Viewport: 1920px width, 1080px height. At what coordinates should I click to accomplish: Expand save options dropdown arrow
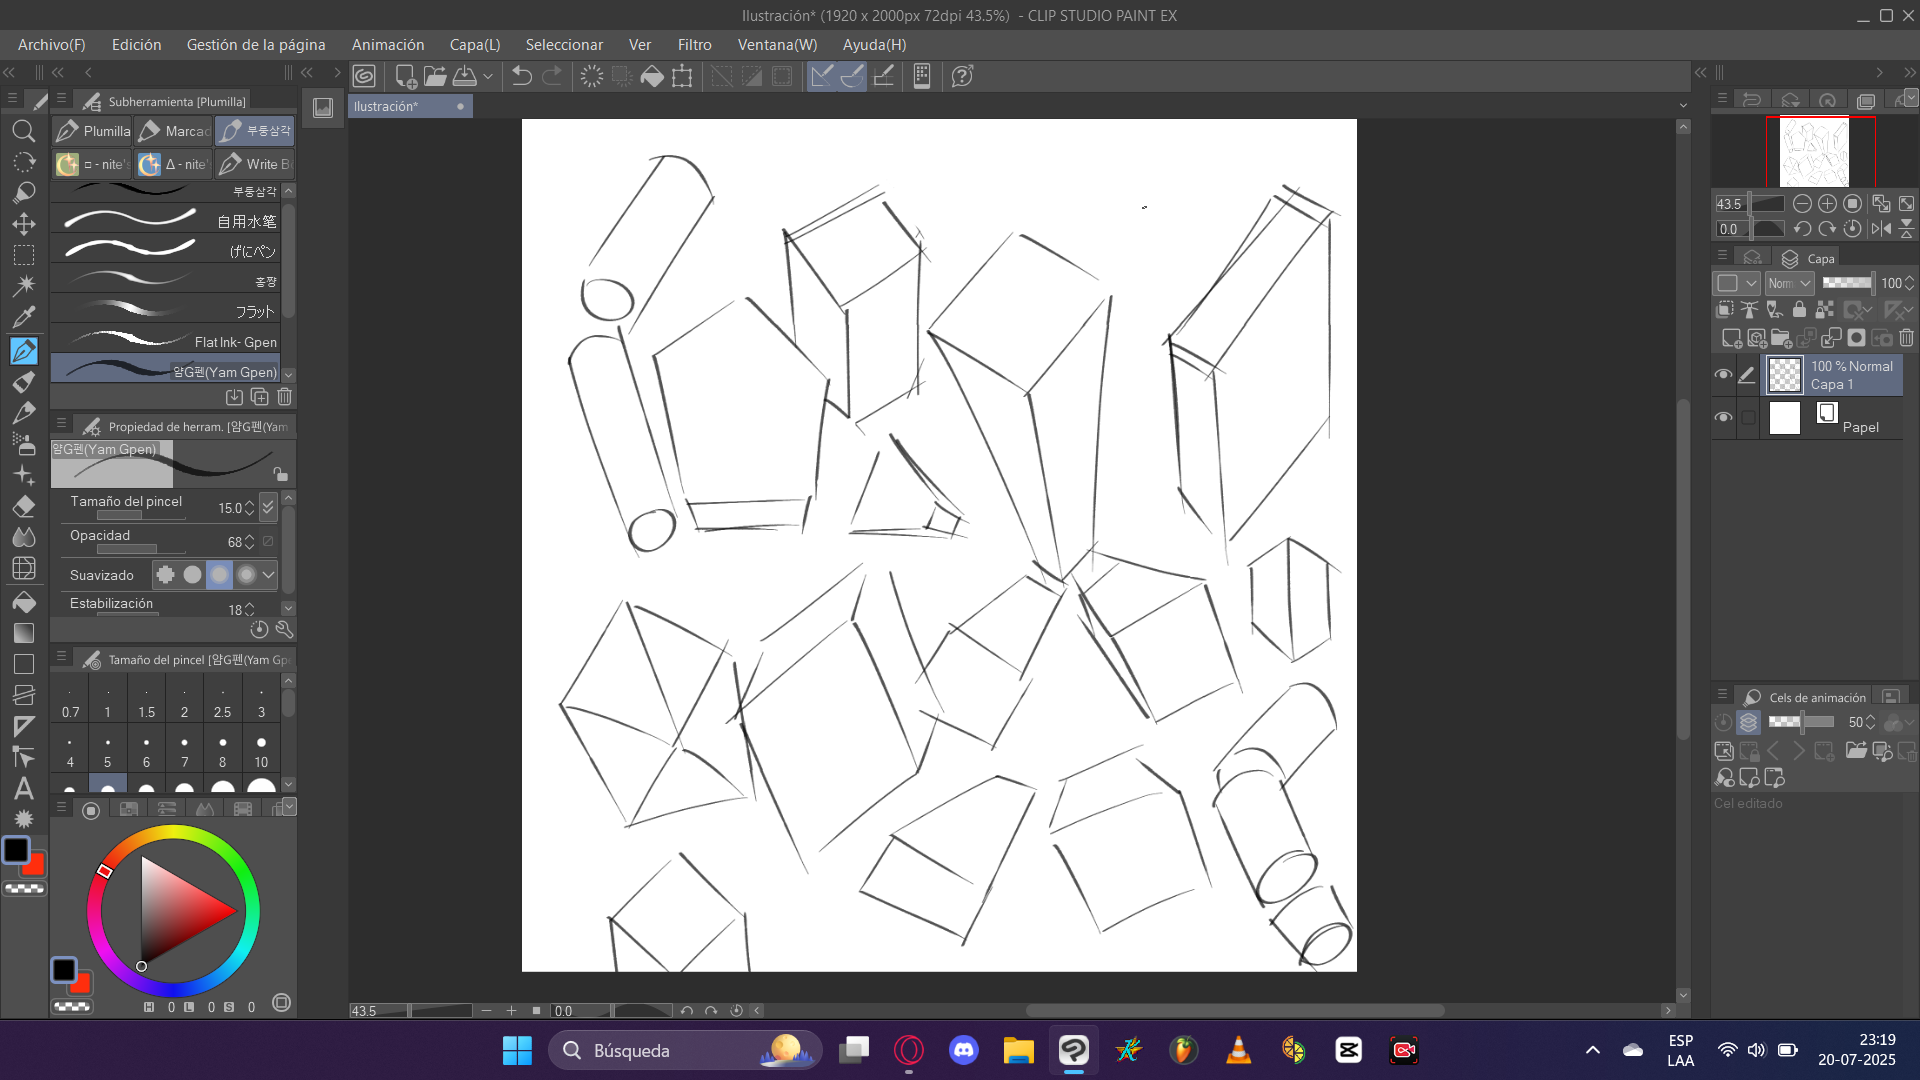point(488,76)
